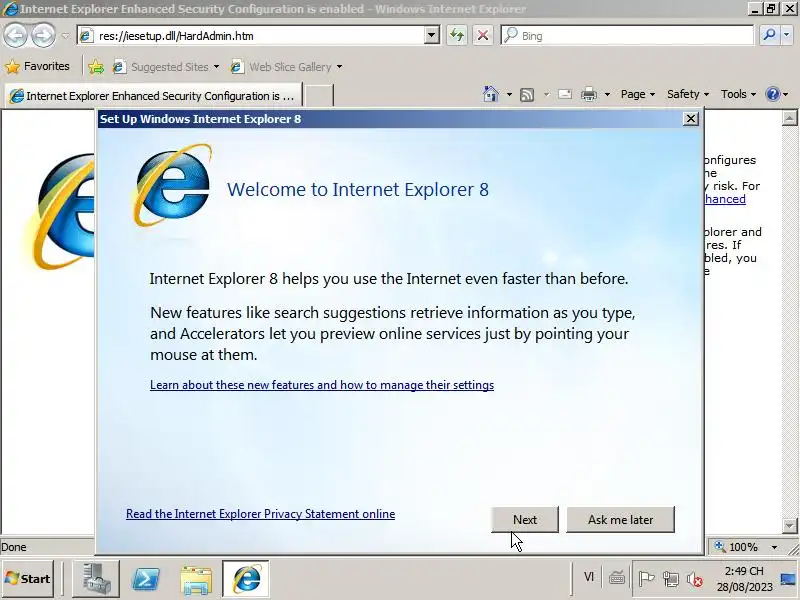800x600 pixels.
Task: Expand the Feeds dropdown arrow
Action: 546,94
